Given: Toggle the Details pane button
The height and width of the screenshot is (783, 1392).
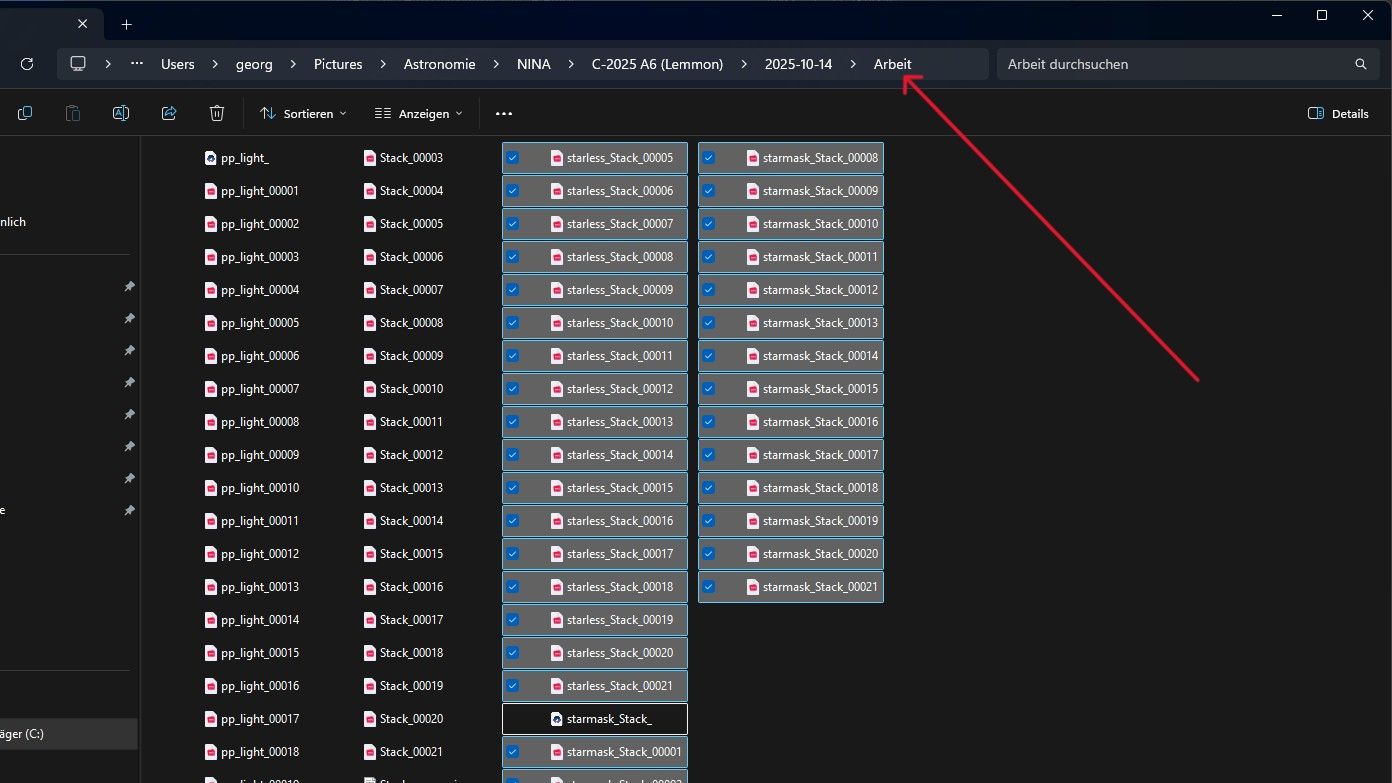Looking at the screenshot, I should (1338, 114).
